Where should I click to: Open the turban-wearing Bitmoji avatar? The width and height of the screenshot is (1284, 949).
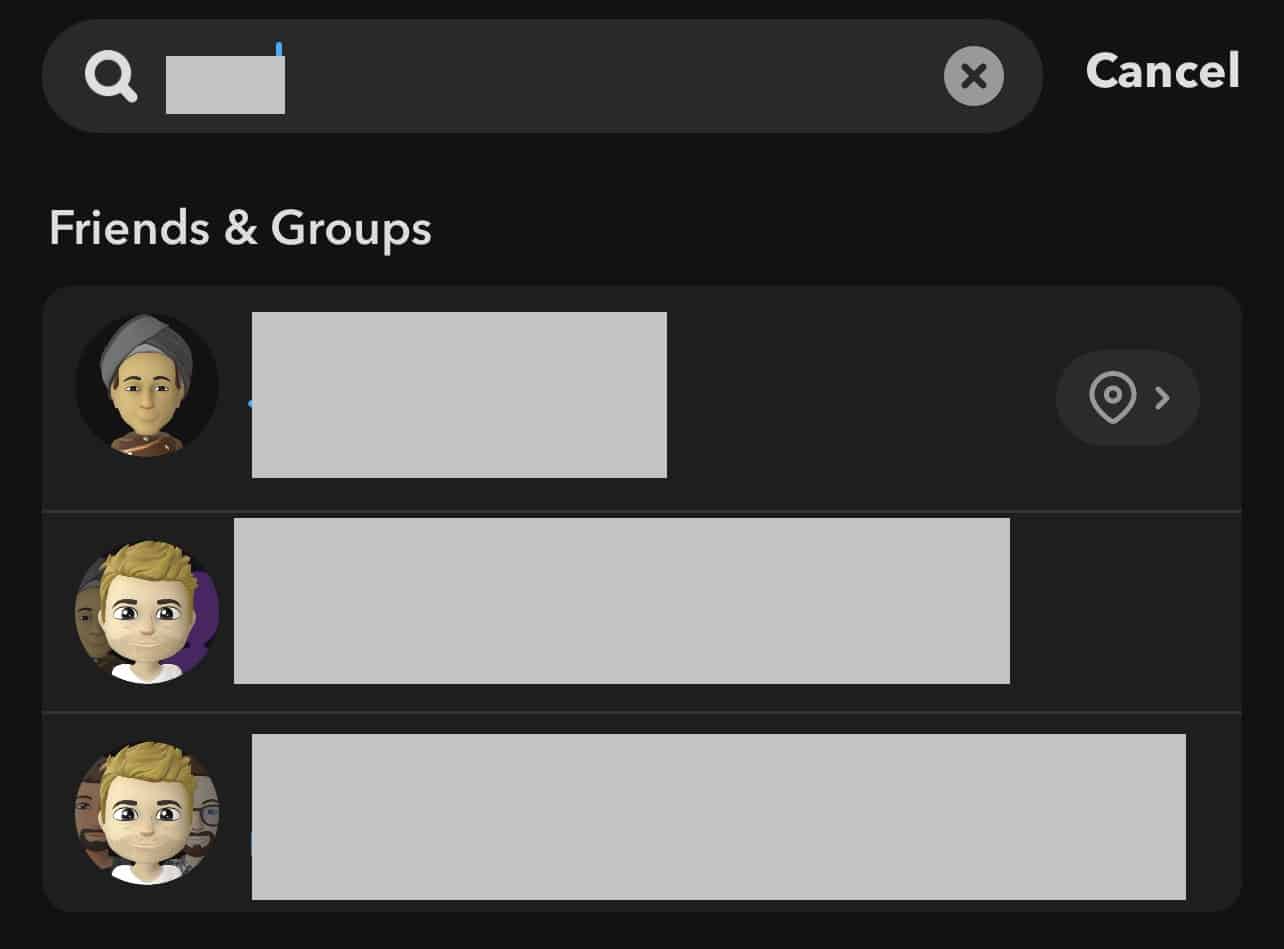click(x=147, y=385)
